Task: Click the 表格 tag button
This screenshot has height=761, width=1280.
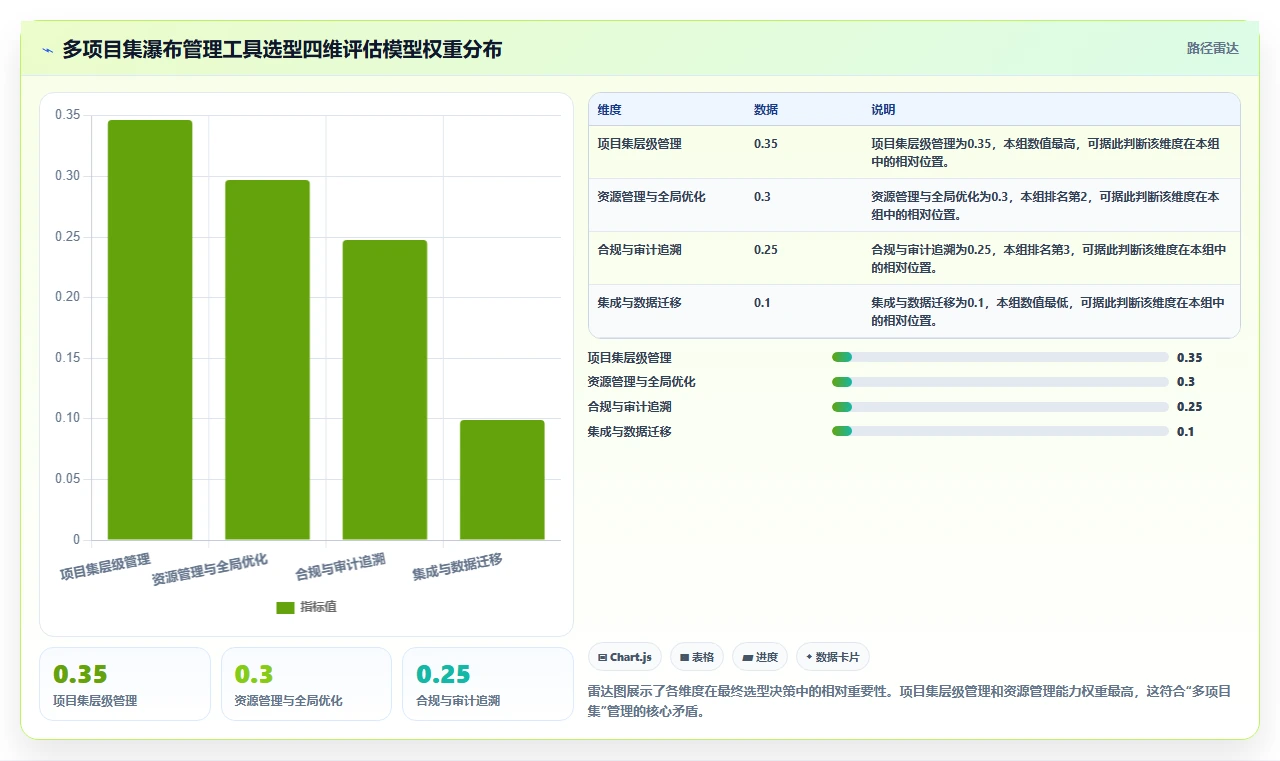Action: pos(697,657)
